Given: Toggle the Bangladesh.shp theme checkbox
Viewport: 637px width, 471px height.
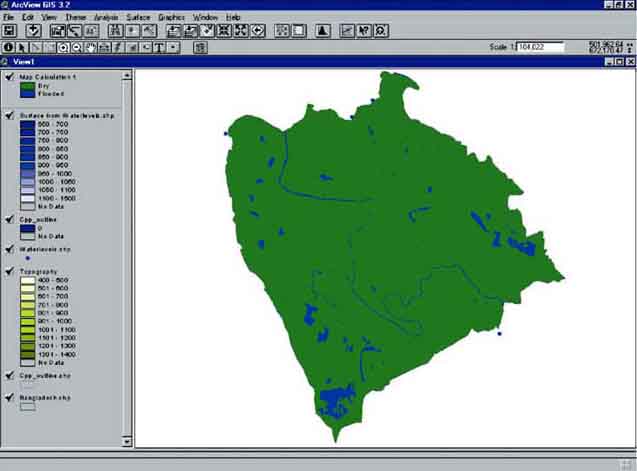Looking at the screenshot, I should click(x=9, y=397).
